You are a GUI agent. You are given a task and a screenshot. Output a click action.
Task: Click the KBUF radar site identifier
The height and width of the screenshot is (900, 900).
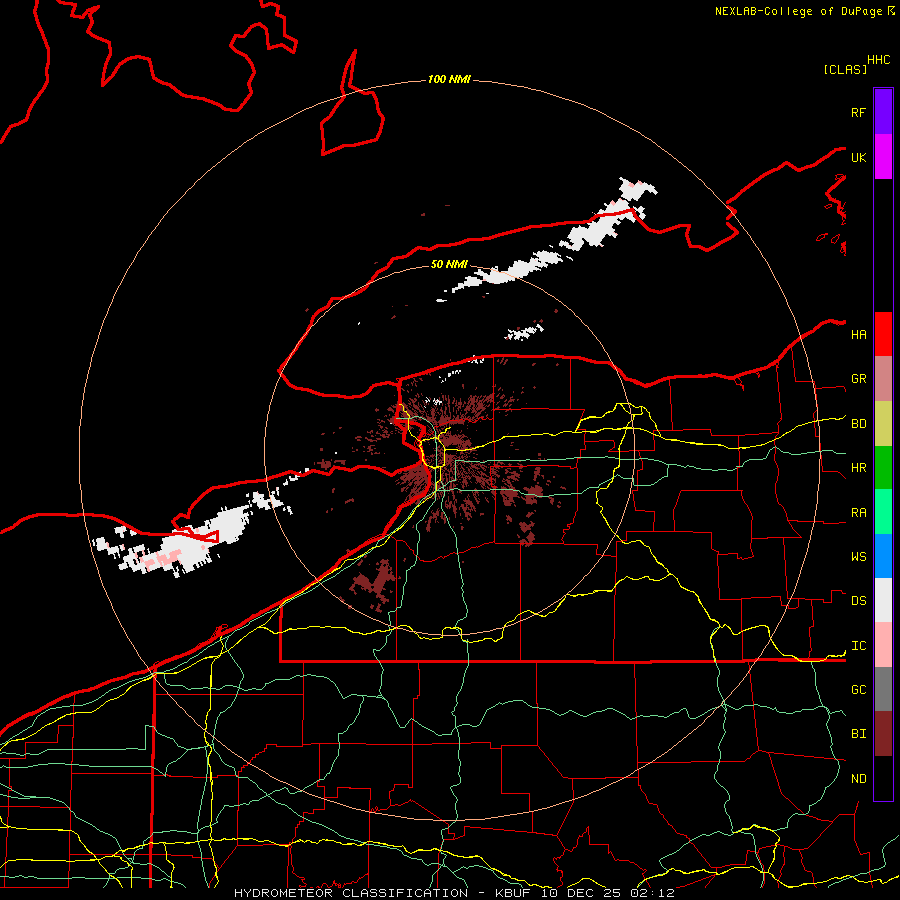[513, 893]
